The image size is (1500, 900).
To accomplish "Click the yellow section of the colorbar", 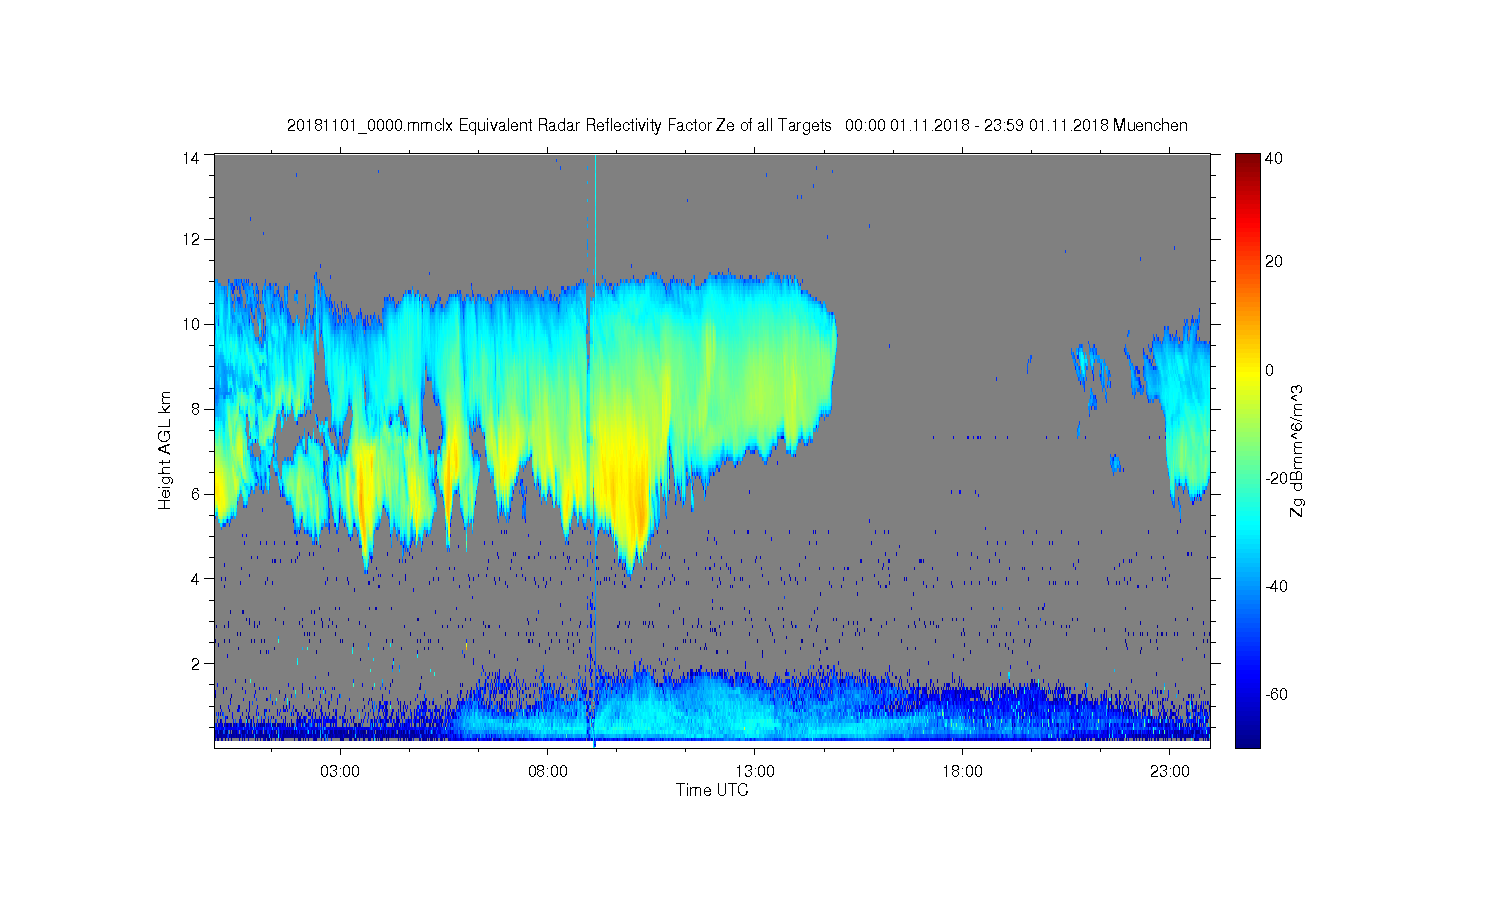I will 1247,372.
